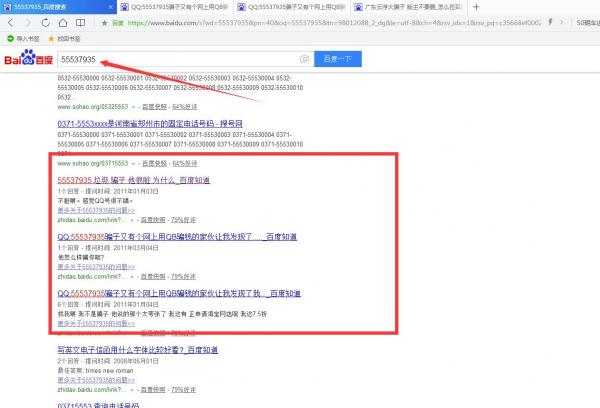This screenshot has height=408, width=600.
Task: Click the browser forward arrow
Action: point(28,23)
